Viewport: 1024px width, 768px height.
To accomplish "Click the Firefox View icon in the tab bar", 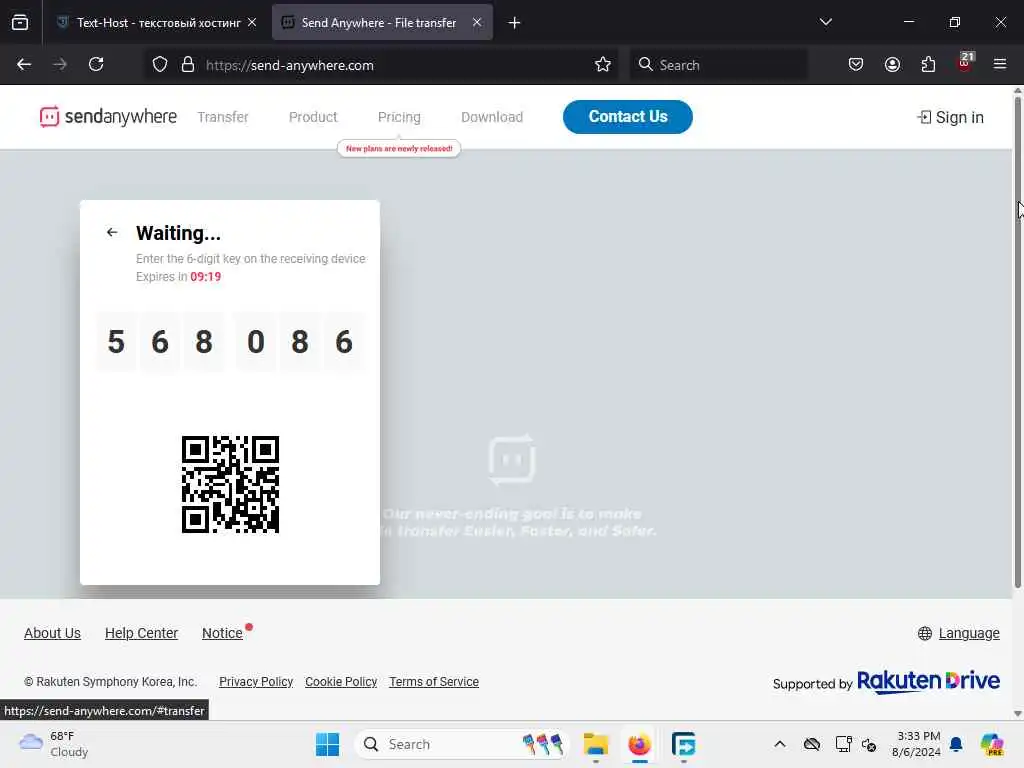I will coord(20,23).
